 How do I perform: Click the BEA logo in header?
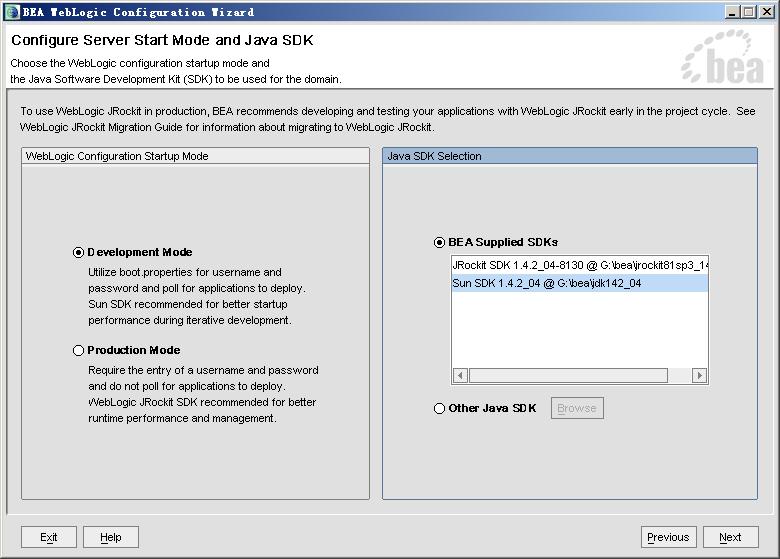(x=722, y=57)
